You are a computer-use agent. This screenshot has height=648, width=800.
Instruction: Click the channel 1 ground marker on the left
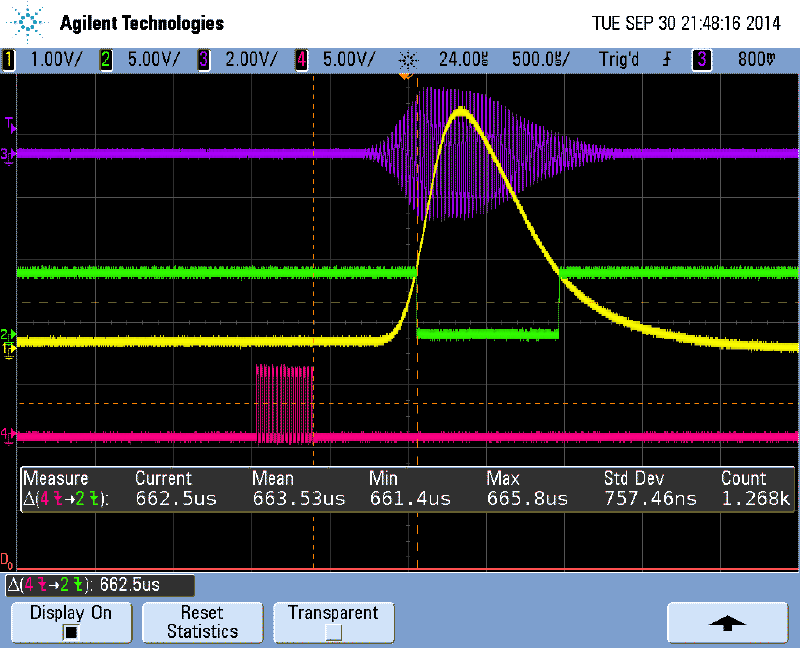pos(10,350)
